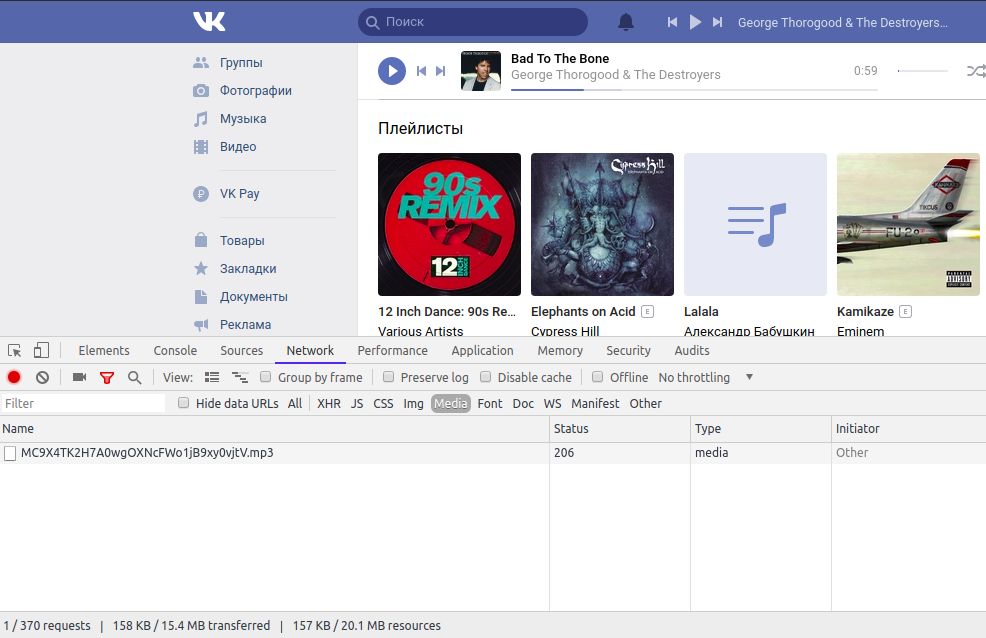Viewport: 986px width, 638px height.
Task: Tick checkbox beside mp3 request row
Action: tap(9, 453)
